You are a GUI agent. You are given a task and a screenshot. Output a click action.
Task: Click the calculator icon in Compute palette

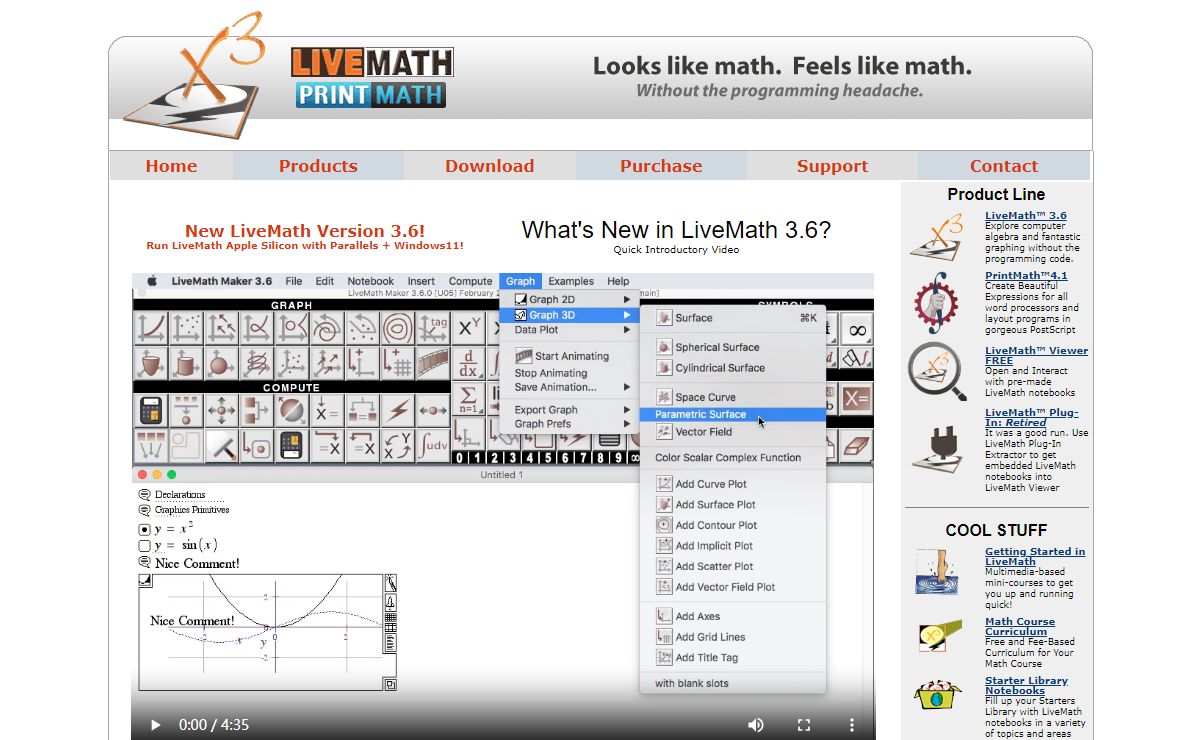point(151,410)
